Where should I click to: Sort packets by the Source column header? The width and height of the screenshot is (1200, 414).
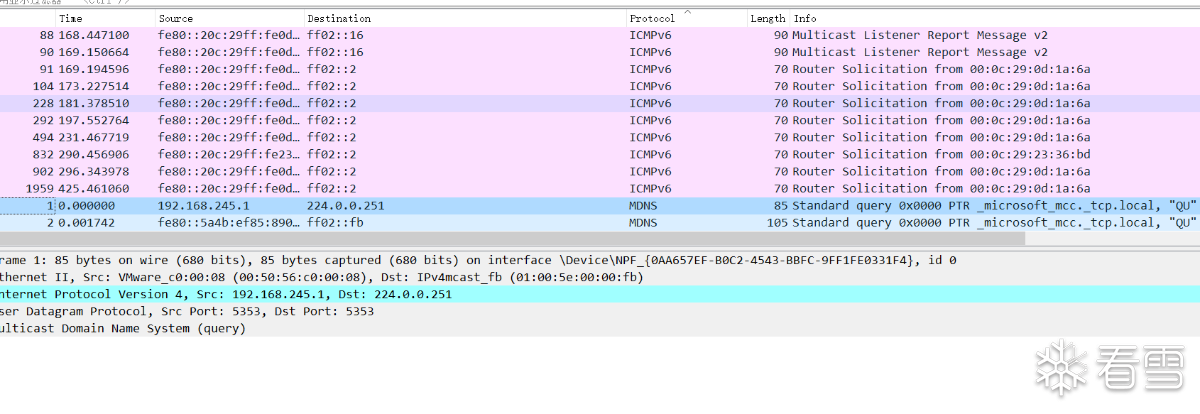click(x=229, y=18)
